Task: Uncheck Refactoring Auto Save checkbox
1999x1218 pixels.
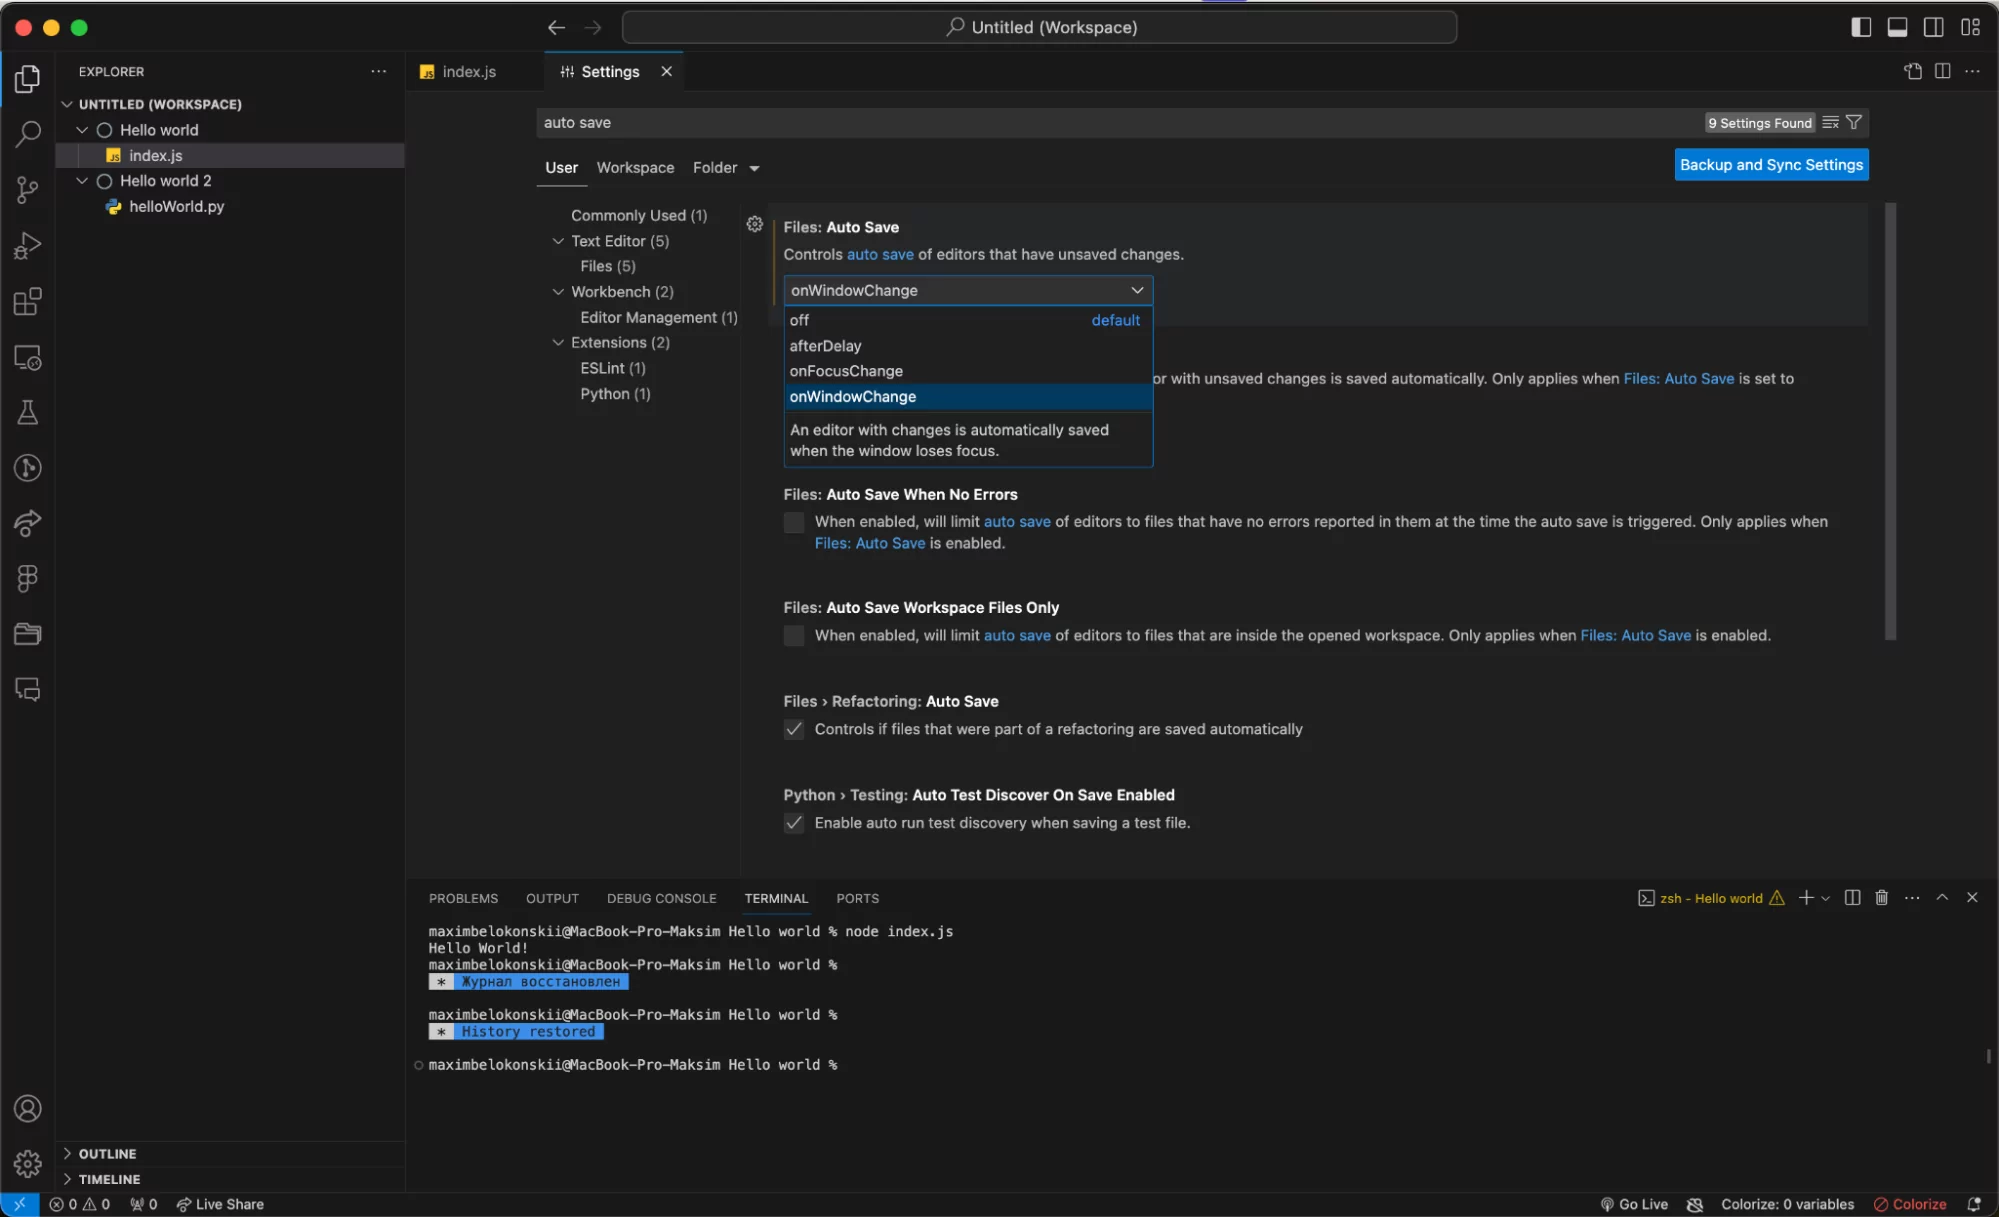Action: [794, 729]
